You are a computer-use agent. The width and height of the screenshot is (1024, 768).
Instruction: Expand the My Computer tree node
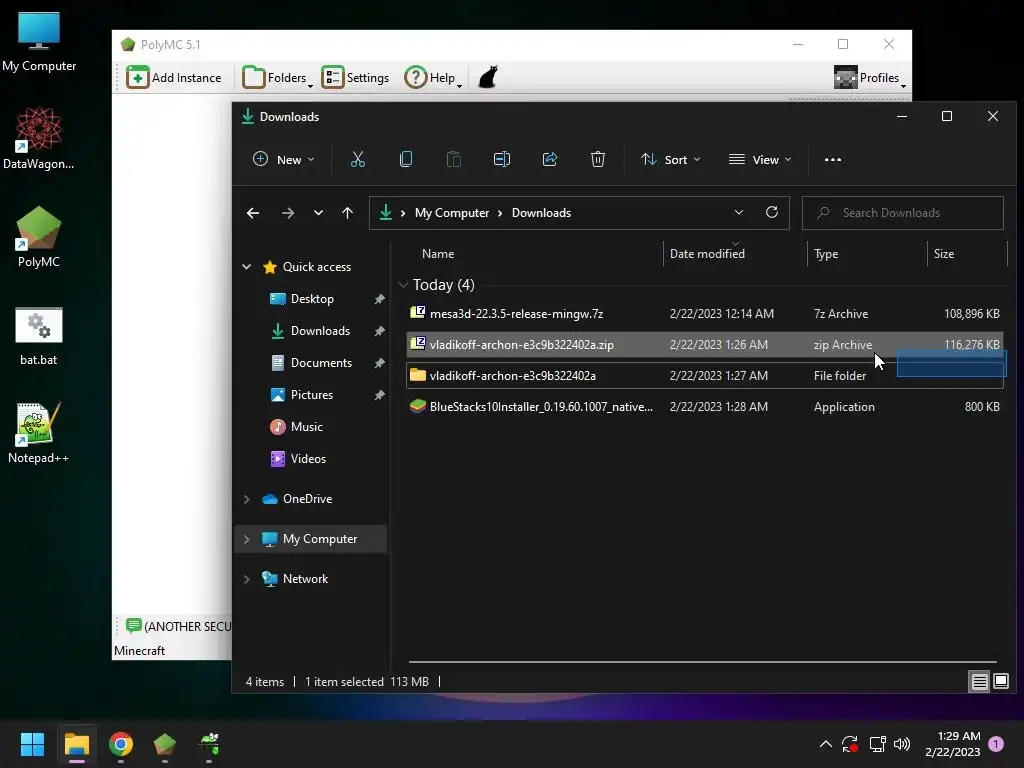click(247, 539)
